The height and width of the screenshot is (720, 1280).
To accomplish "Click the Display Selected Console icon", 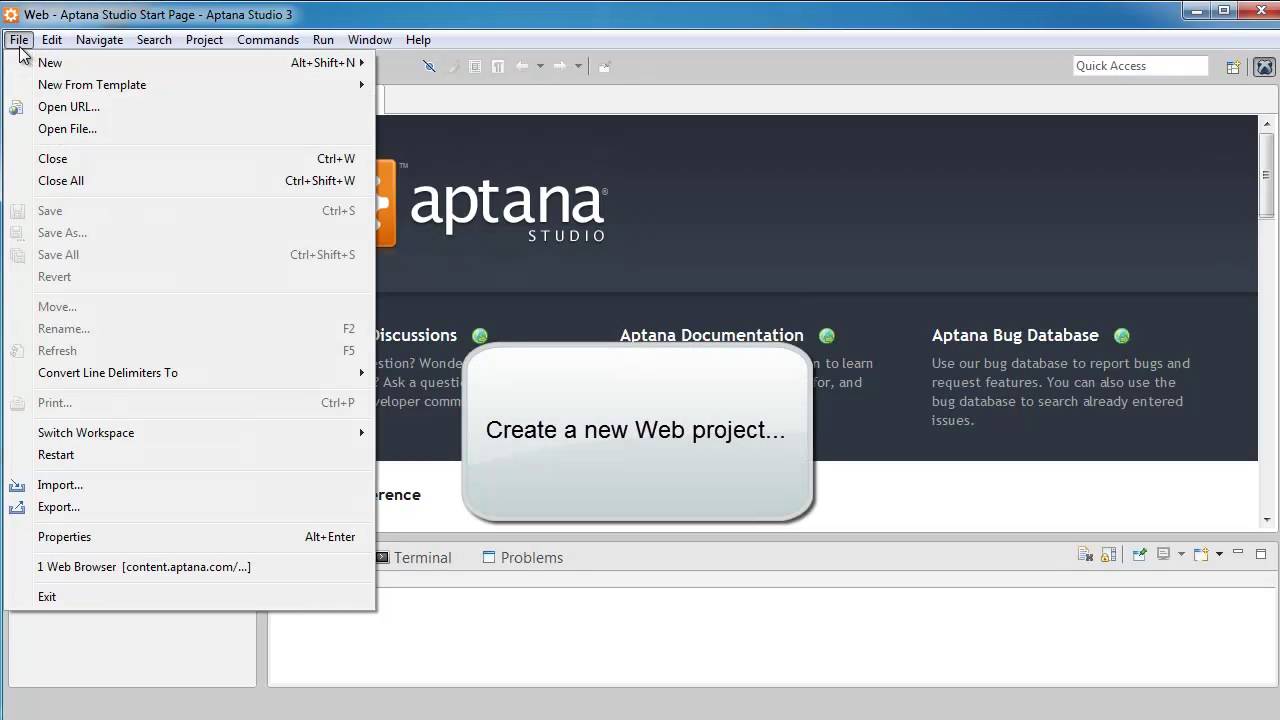I will (x=1163, y=554).
